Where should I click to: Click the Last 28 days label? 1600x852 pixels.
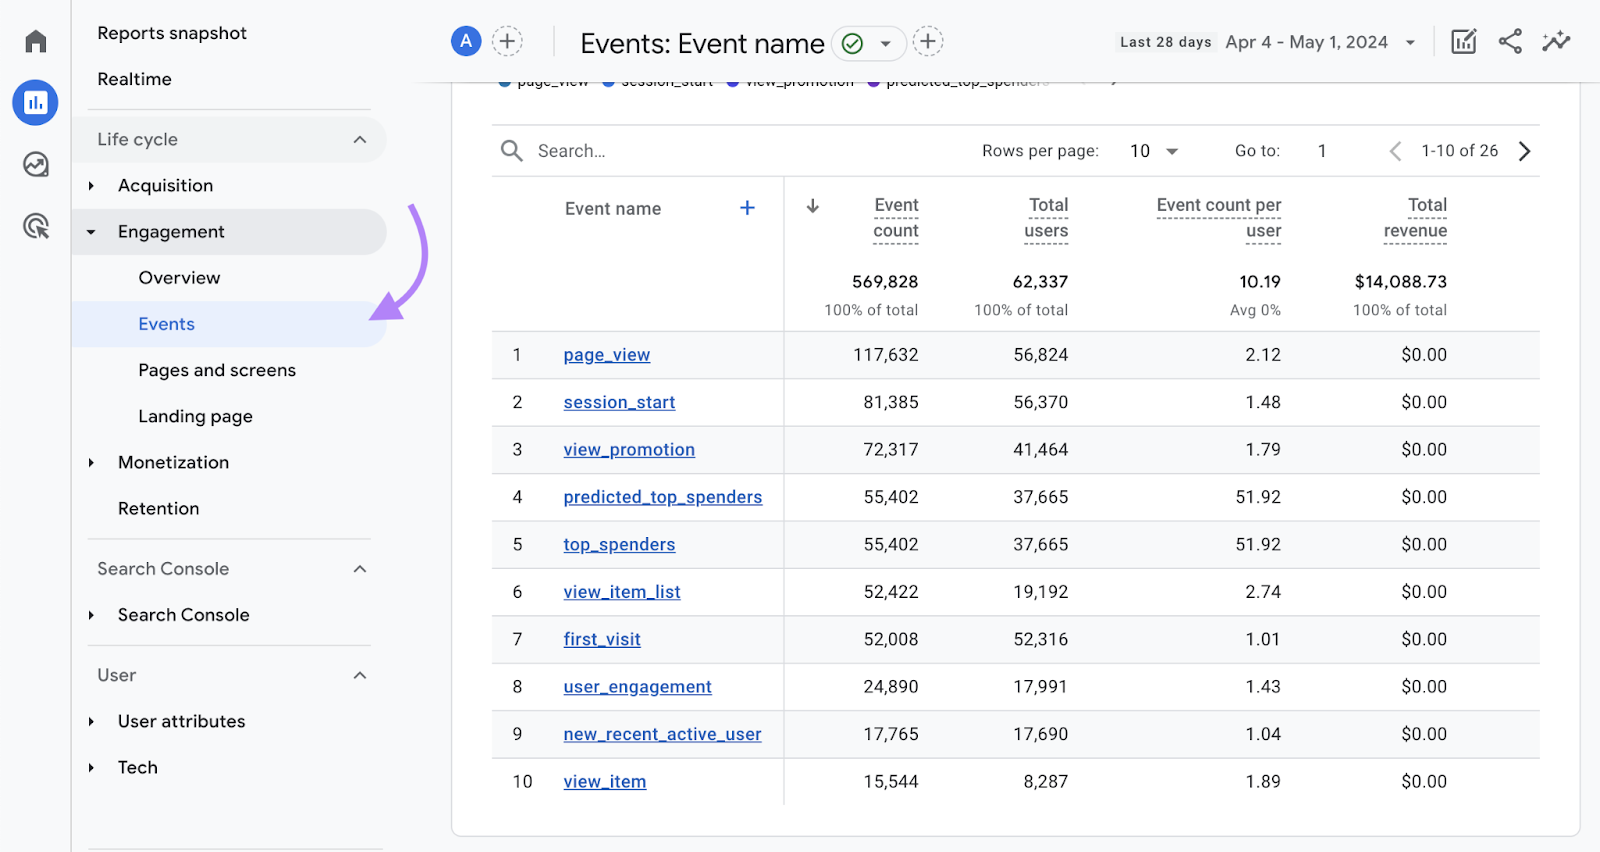[1166, 42]
